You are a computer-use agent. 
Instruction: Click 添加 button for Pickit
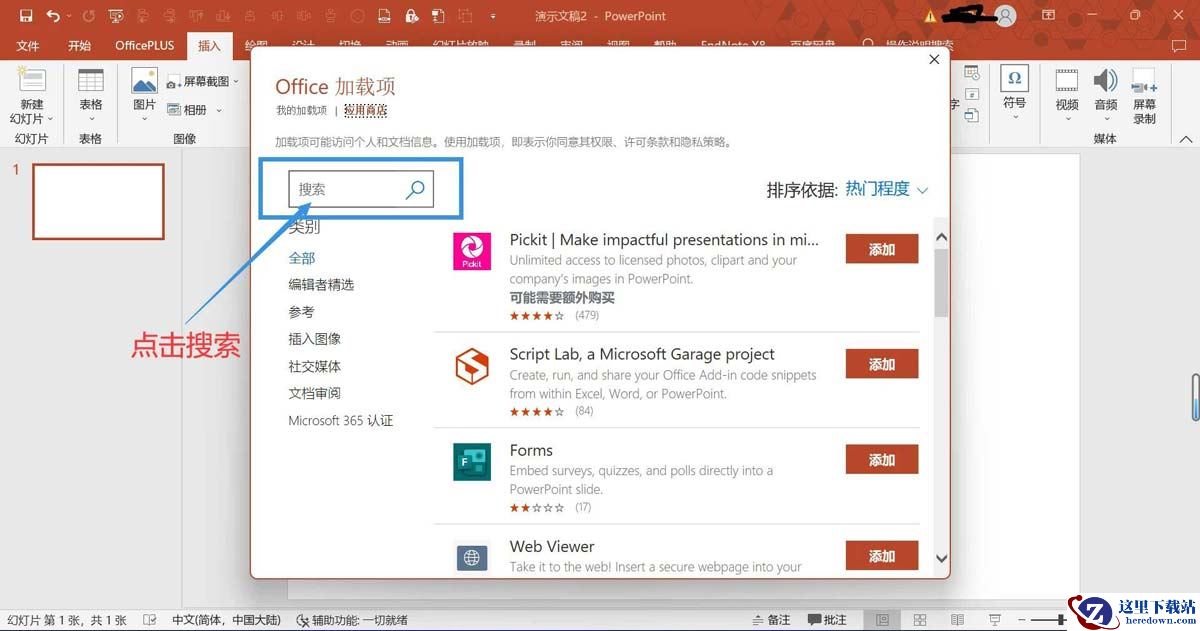[x=882, y=249]
